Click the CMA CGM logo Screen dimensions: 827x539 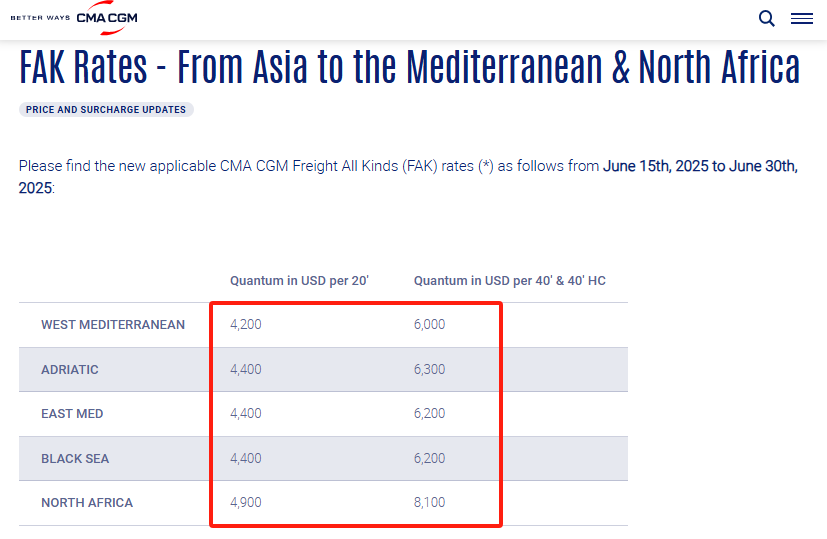click(107, 18)
